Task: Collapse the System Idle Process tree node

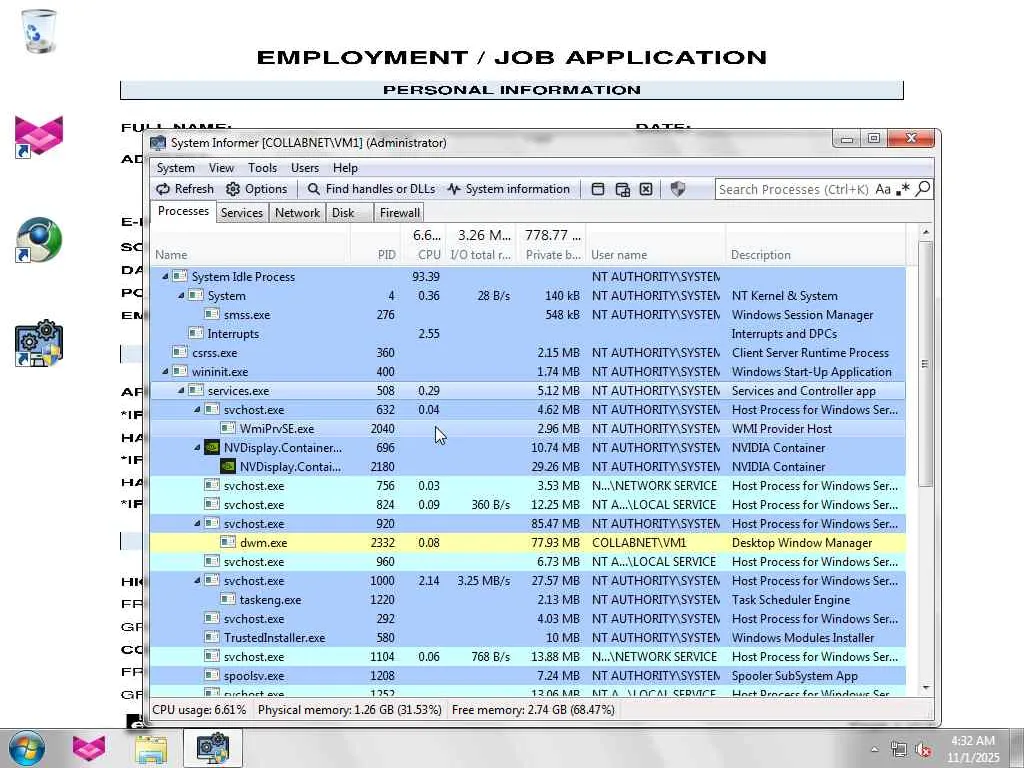Action: tap(165, 276)
